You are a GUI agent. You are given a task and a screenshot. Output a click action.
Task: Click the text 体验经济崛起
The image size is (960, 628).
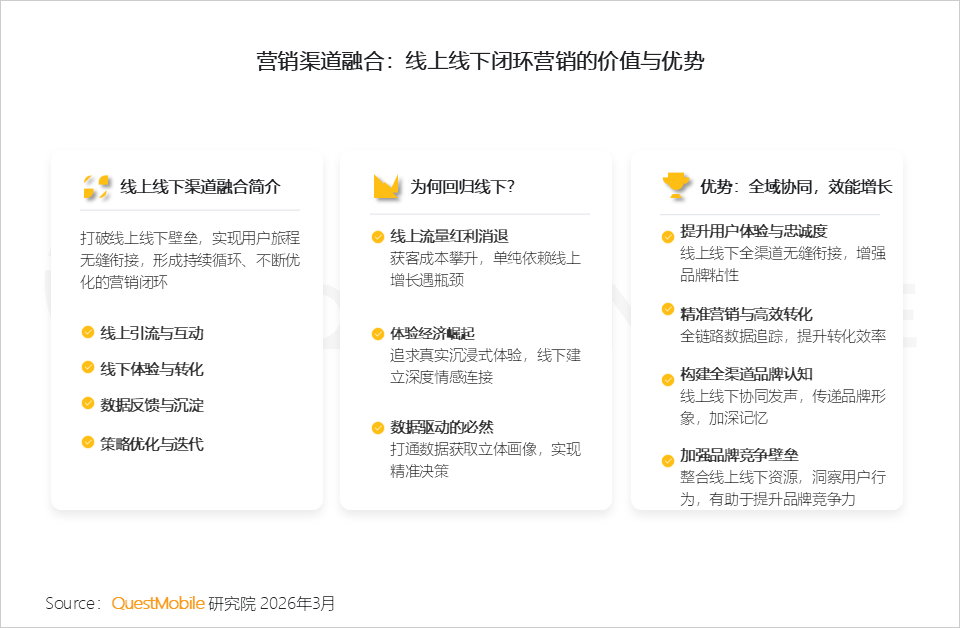click(x=432, y=334)
